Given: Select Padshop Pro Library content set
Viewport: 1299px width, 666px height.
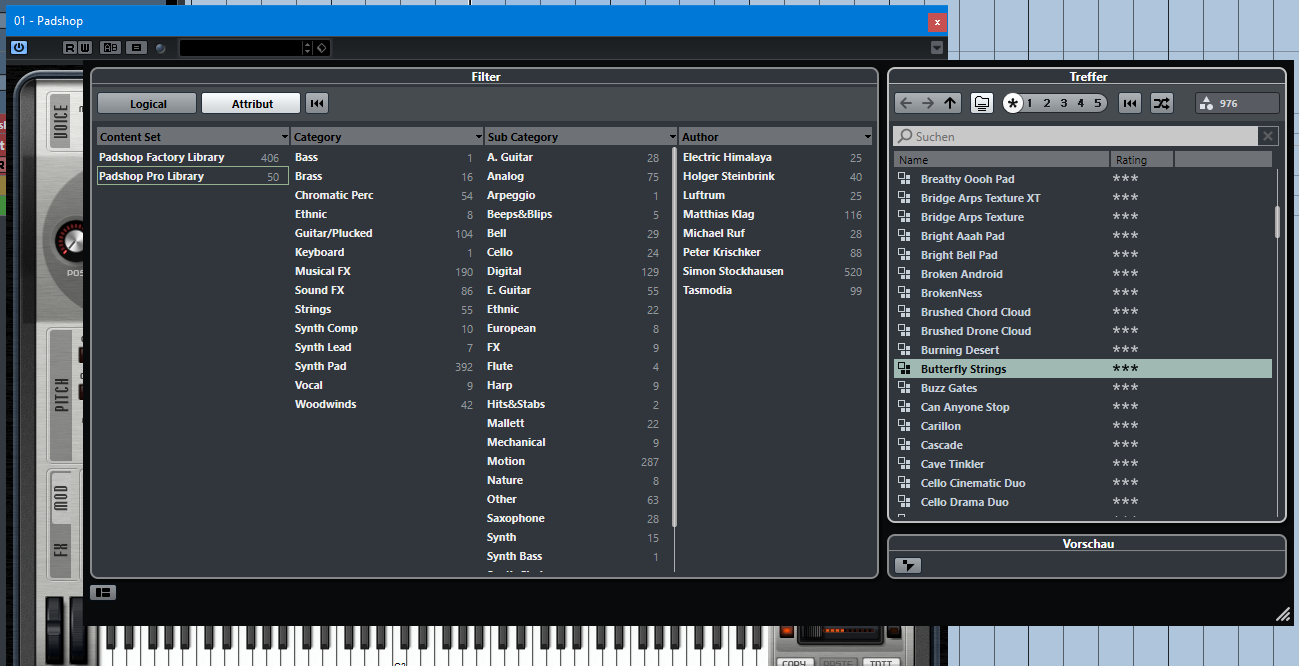Looking at the screenshot, I should [193, 176].
